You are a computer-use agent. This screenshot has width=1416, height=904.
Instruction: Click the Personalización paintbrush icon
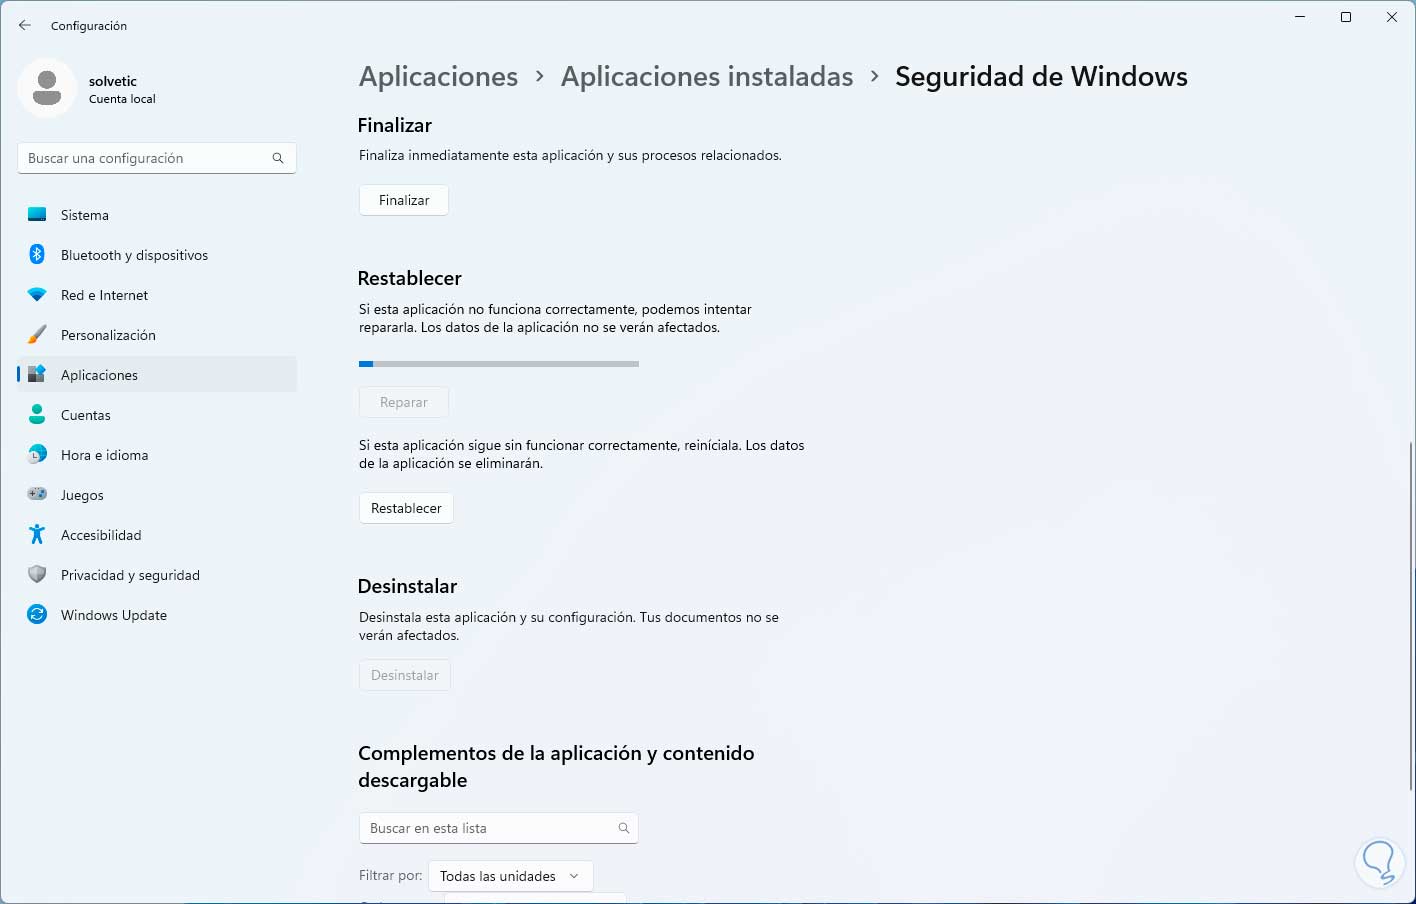[x=37, y=335]
